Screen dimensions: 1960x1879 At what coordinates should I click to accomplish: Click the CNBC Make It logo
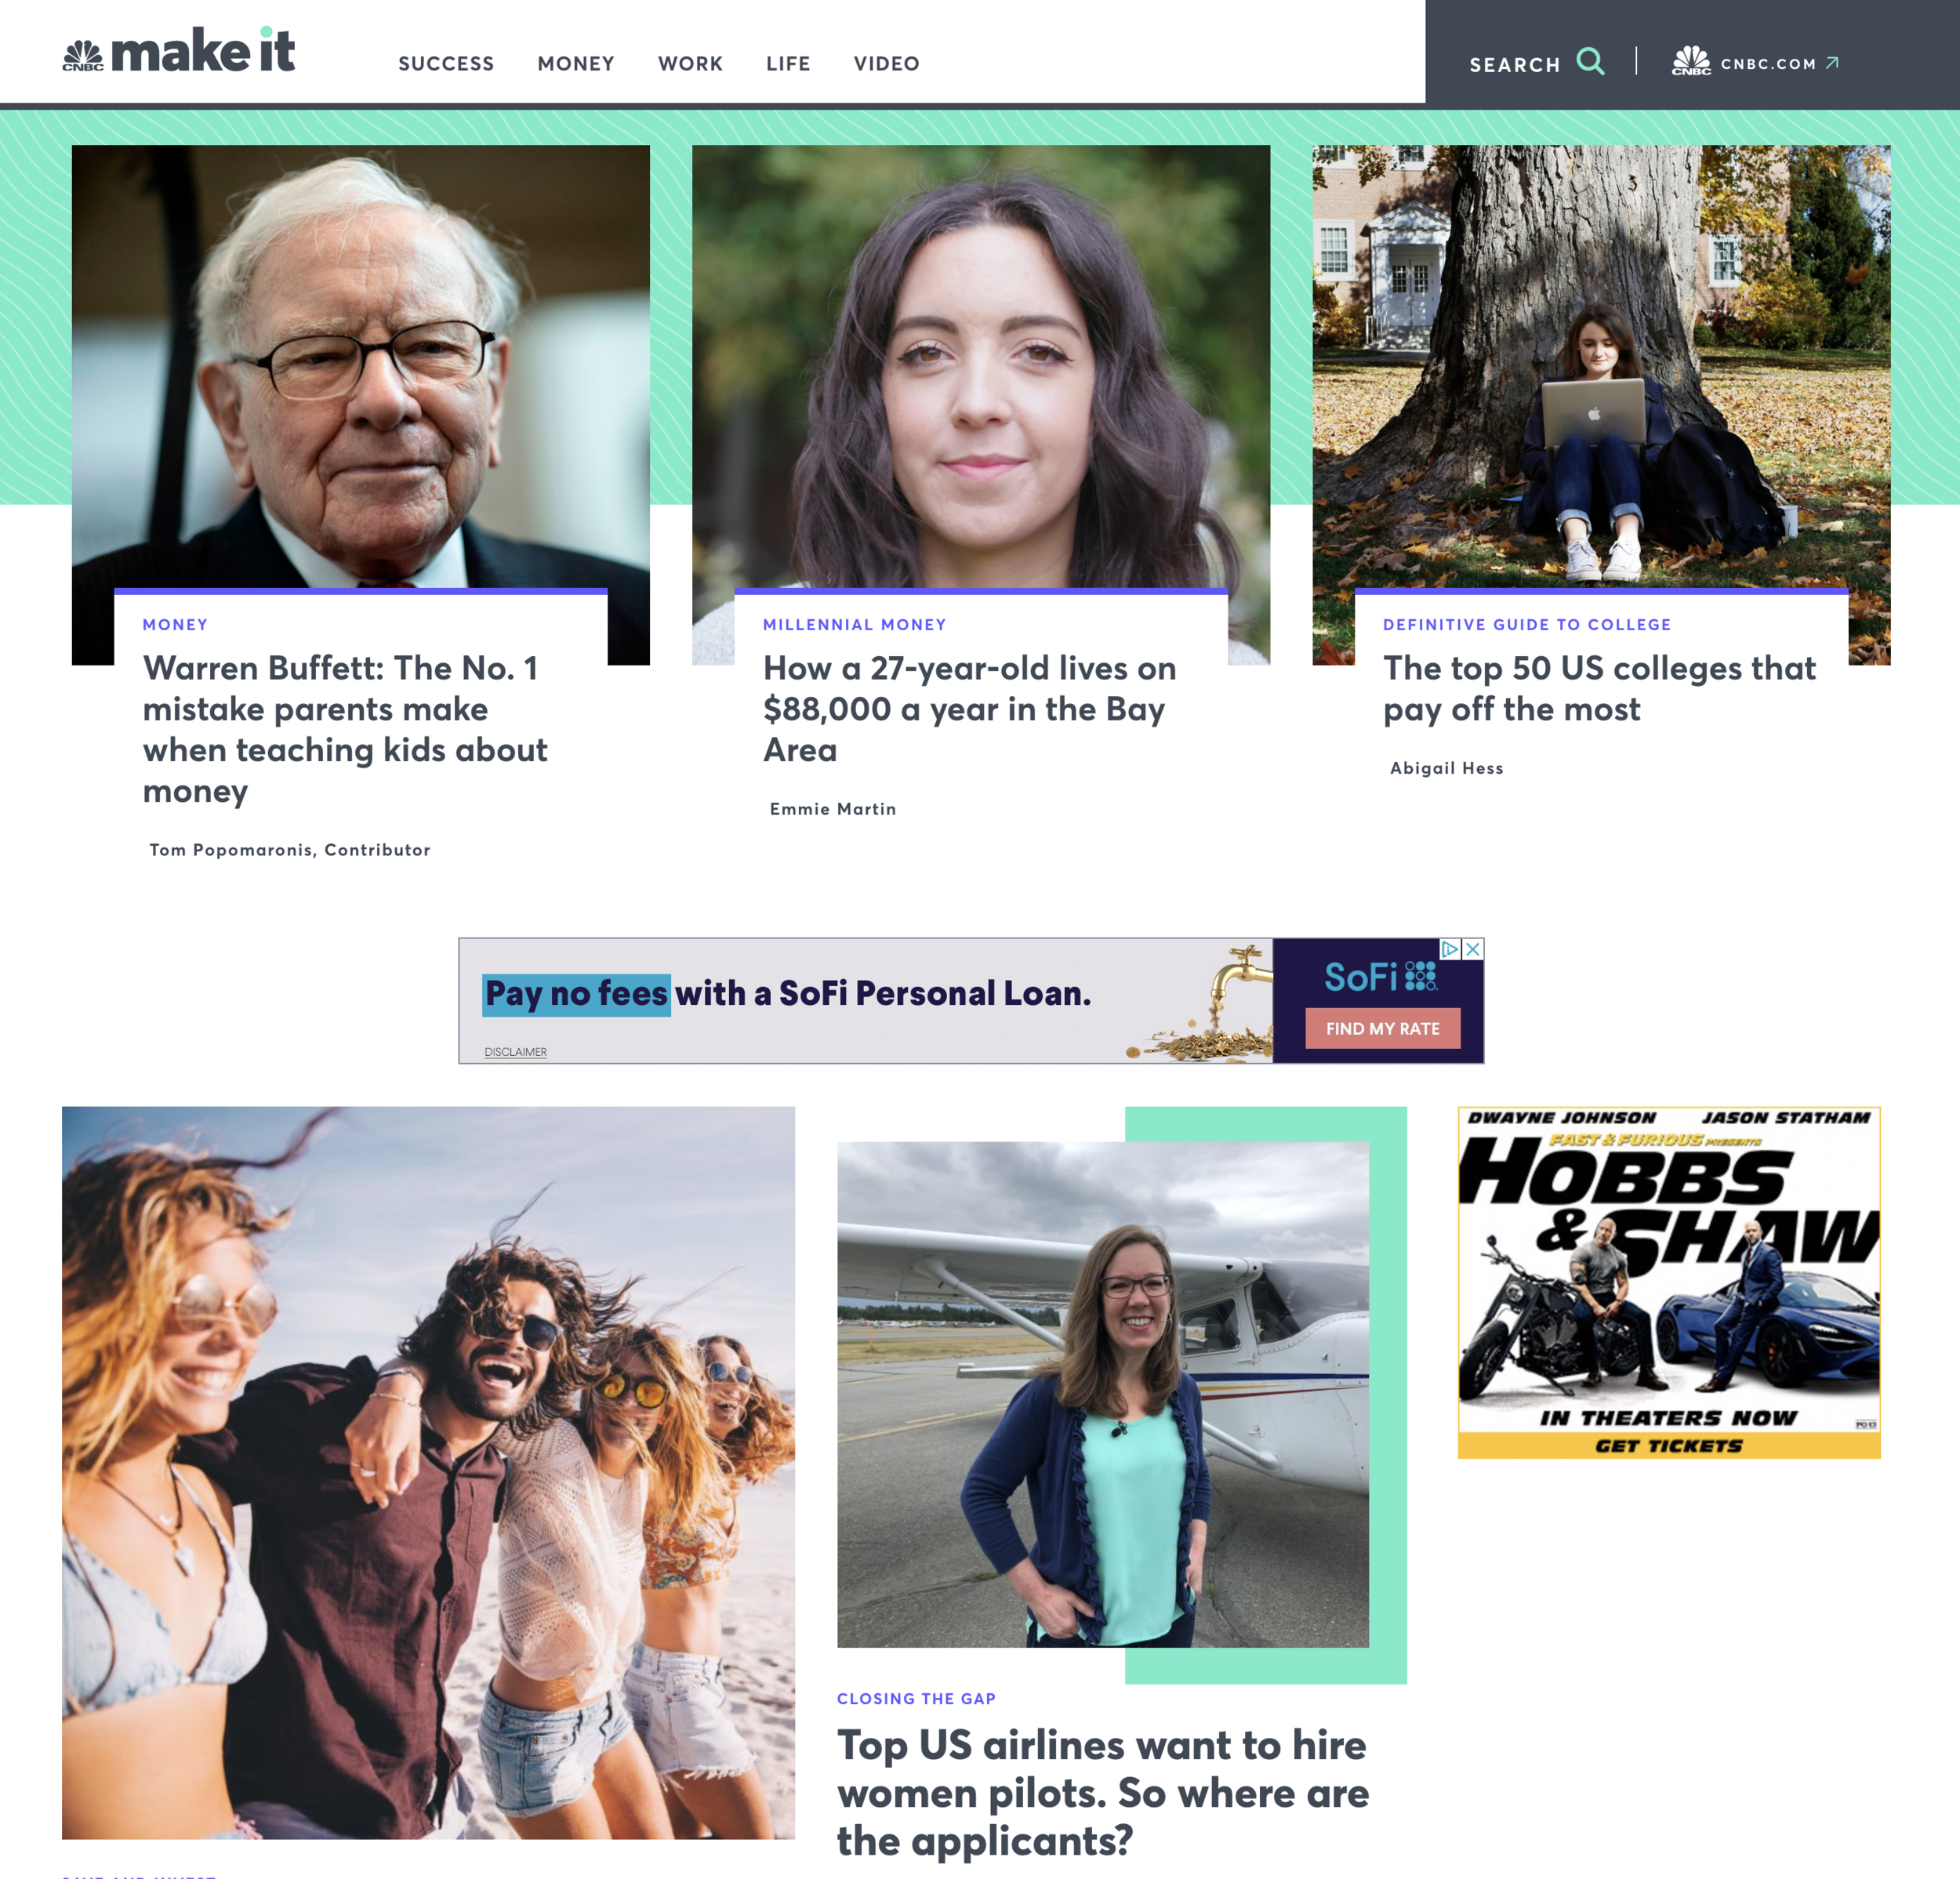click(179, 51)
